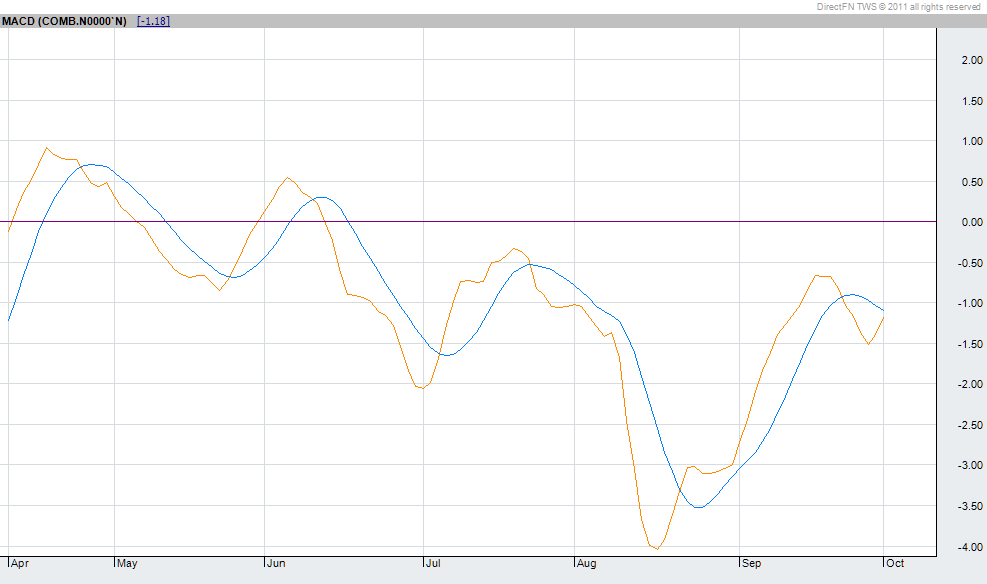Click the [-1.18] MACD value link

(x=153, y=21)
